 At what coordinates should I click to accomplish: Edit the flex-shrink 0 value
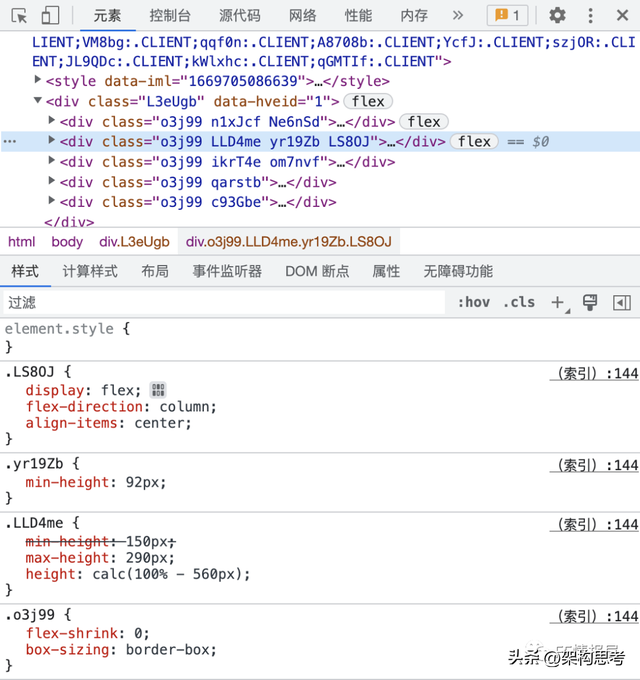click(138, 633)
